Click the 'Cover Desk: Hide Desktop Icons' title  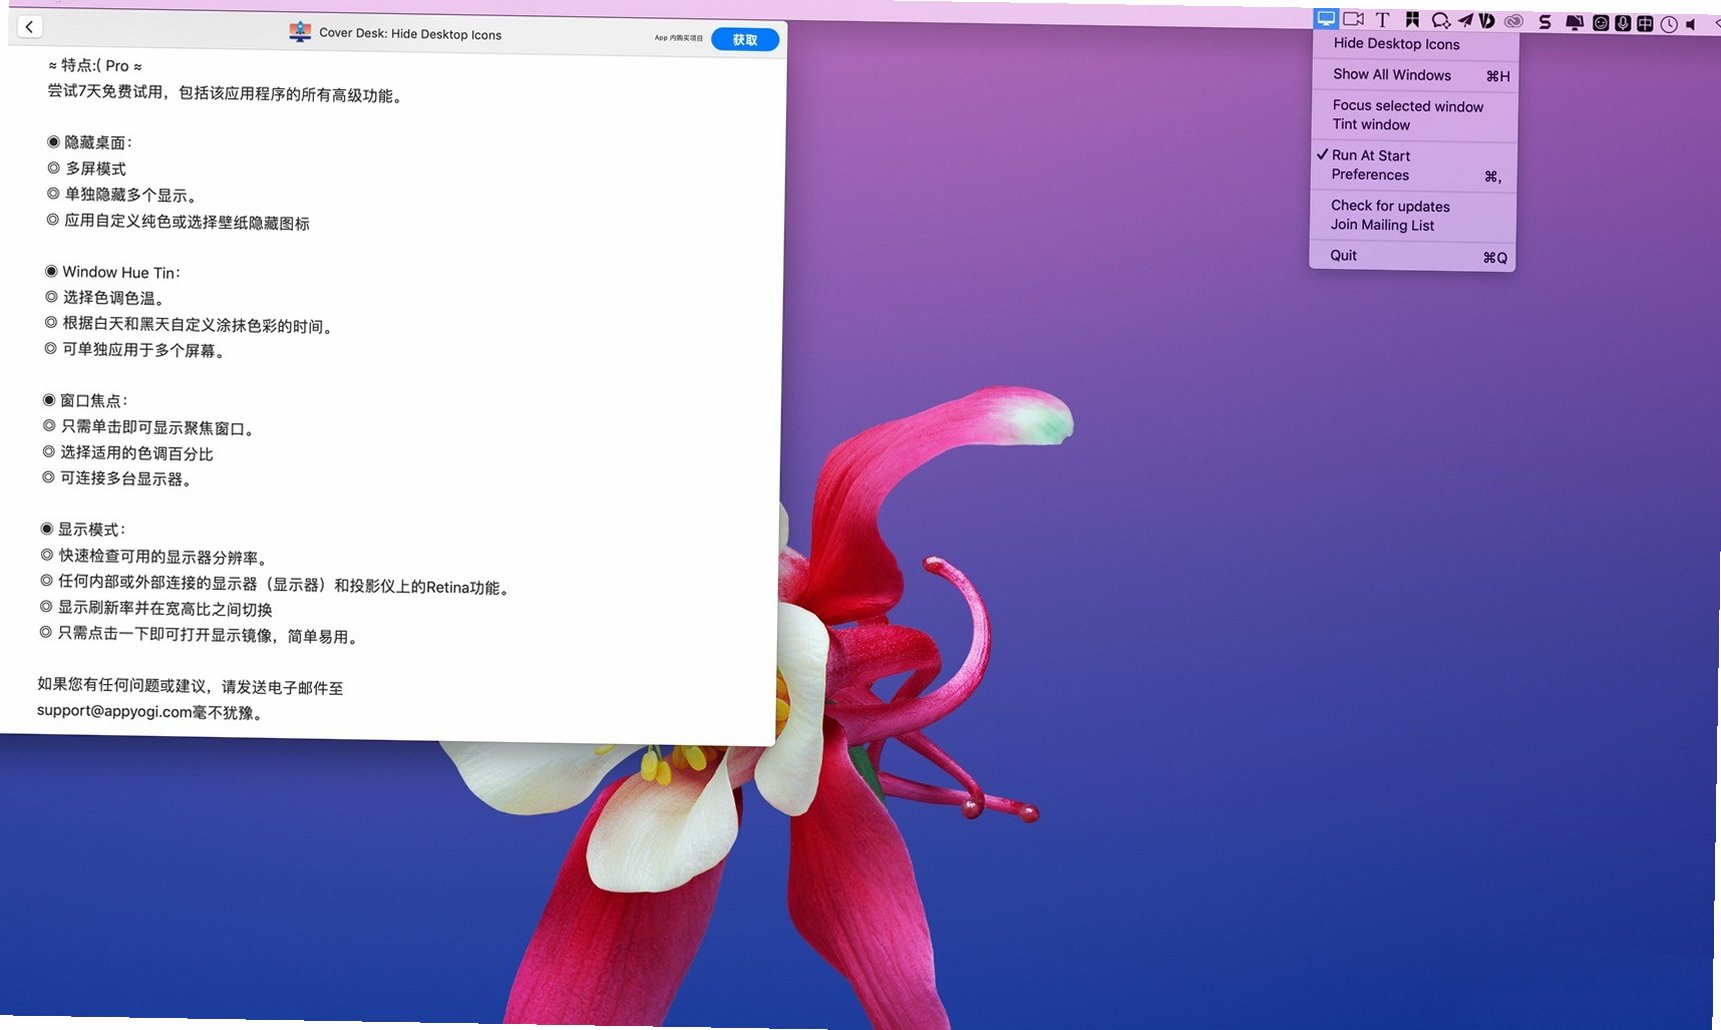(410, 34)
